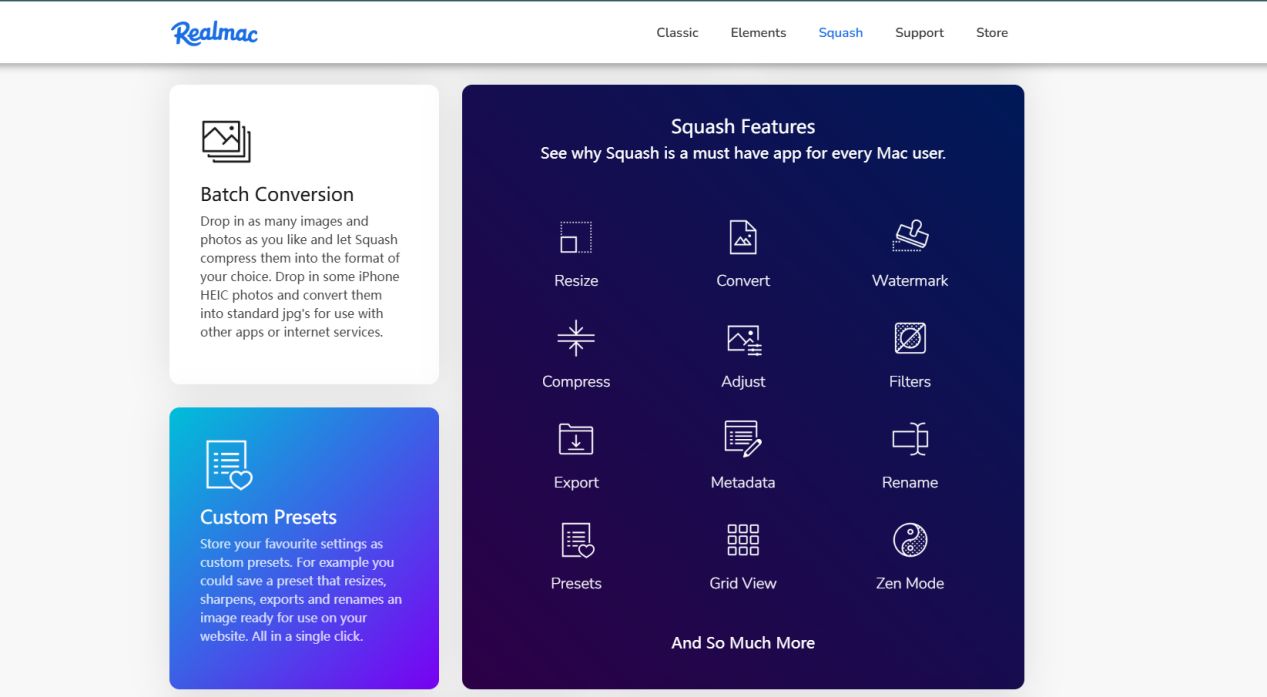
Task: Click the Custom Presets heading
Action: click(x=268, y=518)
